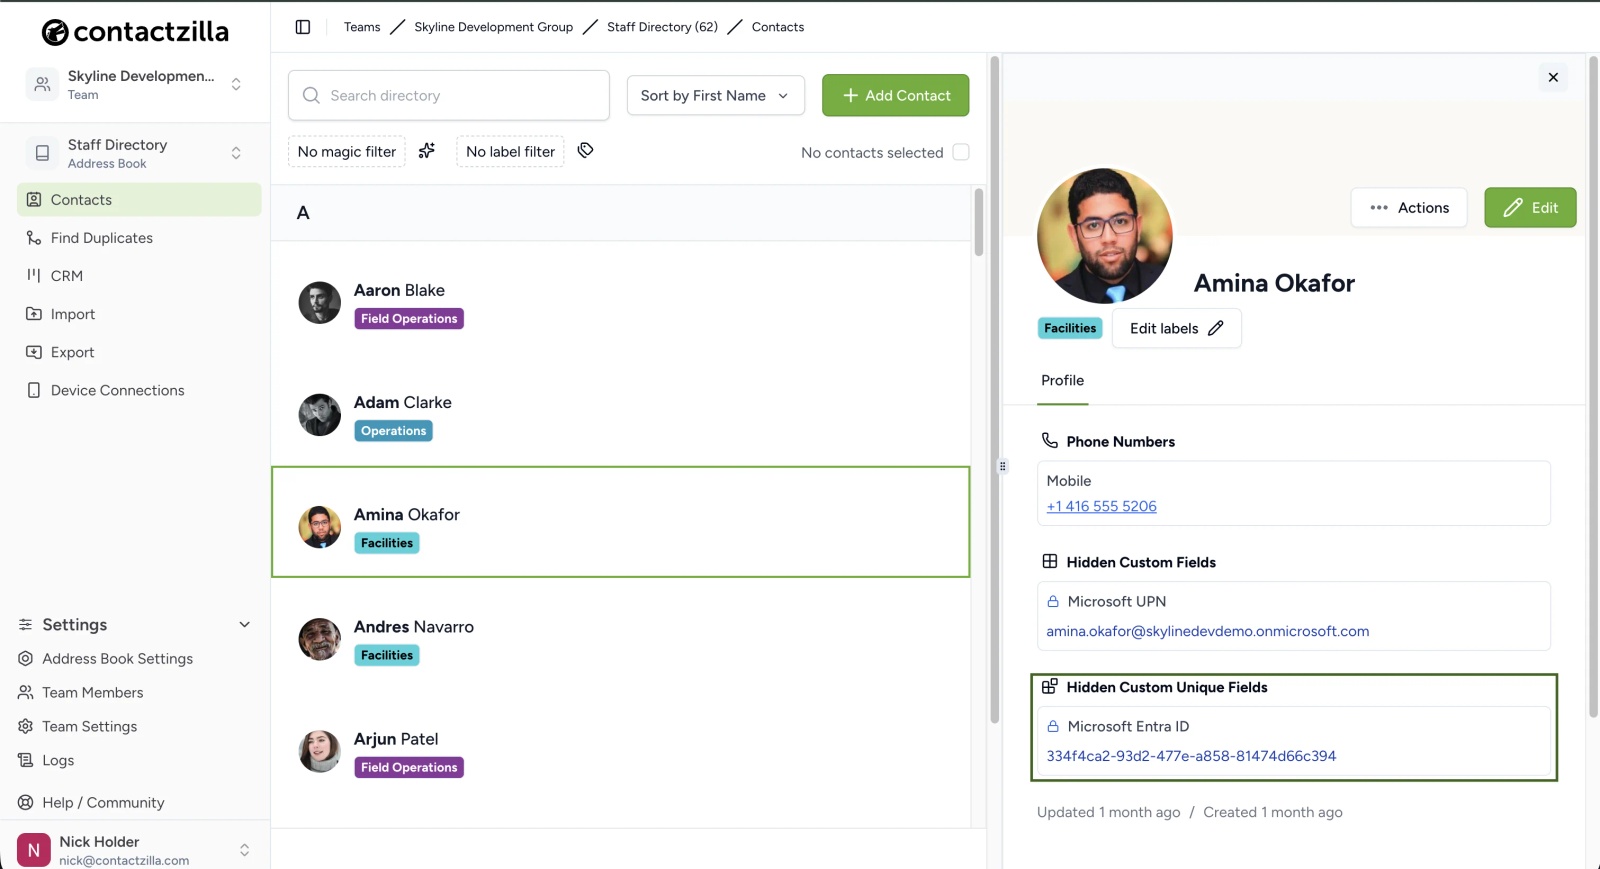This screenshot has height=869, width=1600.
Task: Click Edit labels button
Action: [x=1176, y=328]
